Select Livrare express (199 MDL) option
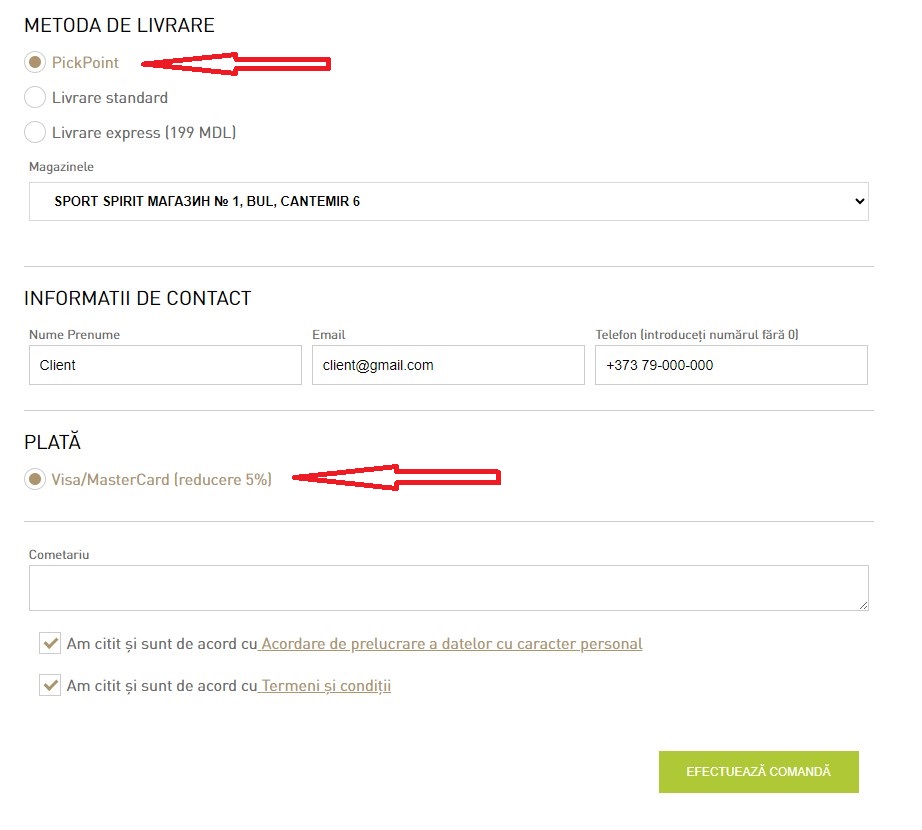922x830 pixels. (35, 132)
